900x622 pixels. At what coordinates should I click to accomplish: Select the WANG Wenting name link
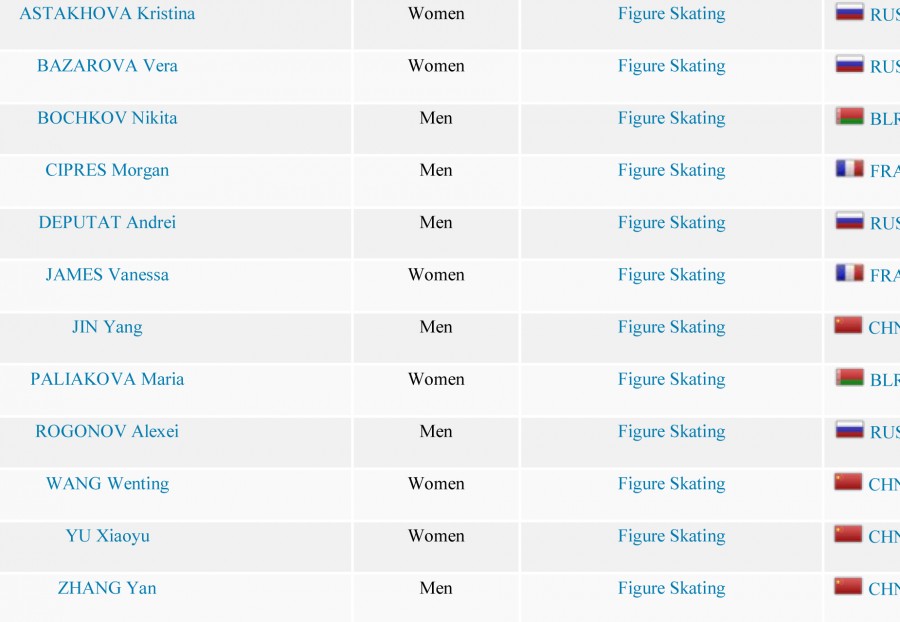[107, 483]
